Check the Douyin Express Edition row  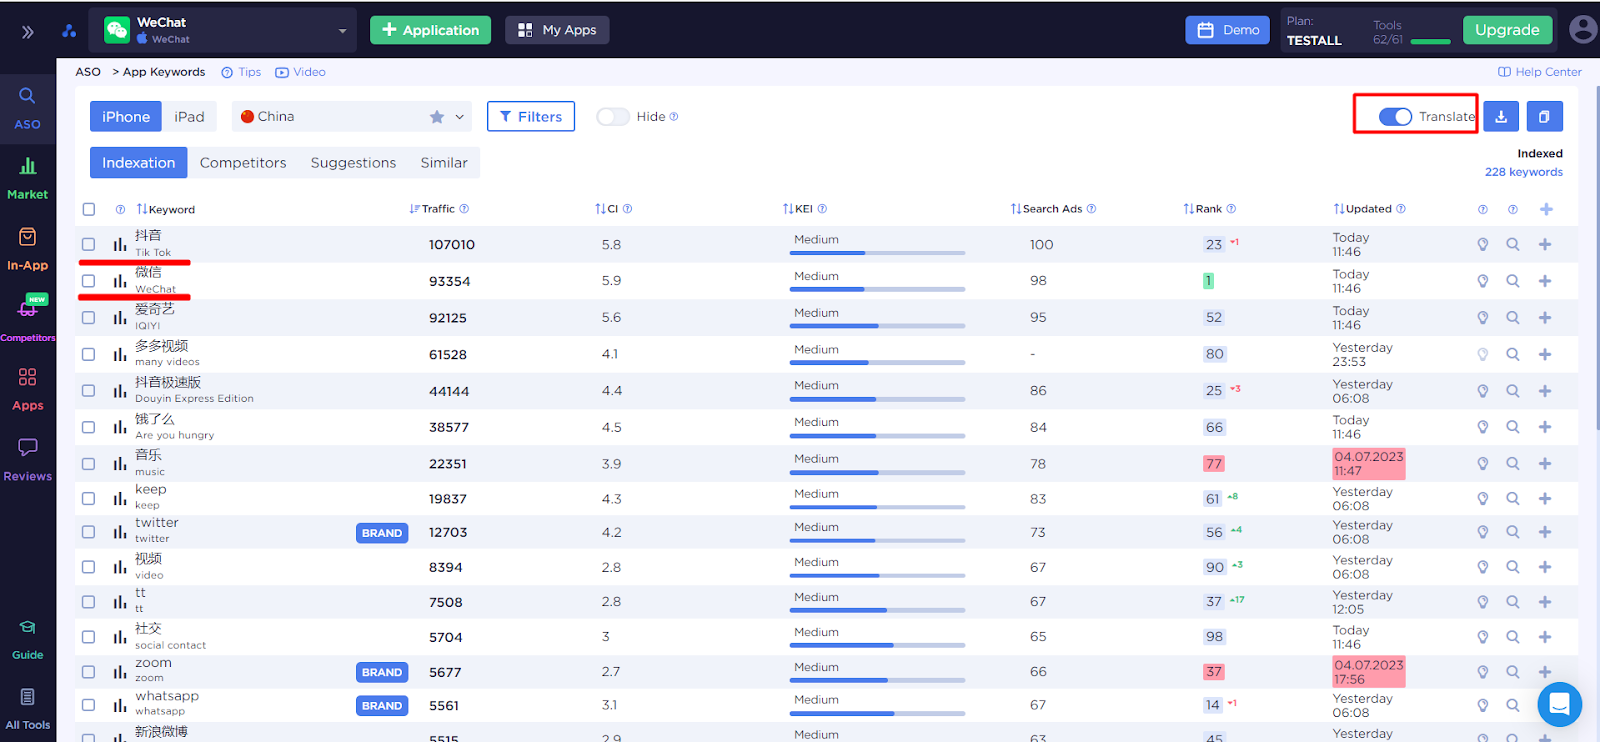89,391
